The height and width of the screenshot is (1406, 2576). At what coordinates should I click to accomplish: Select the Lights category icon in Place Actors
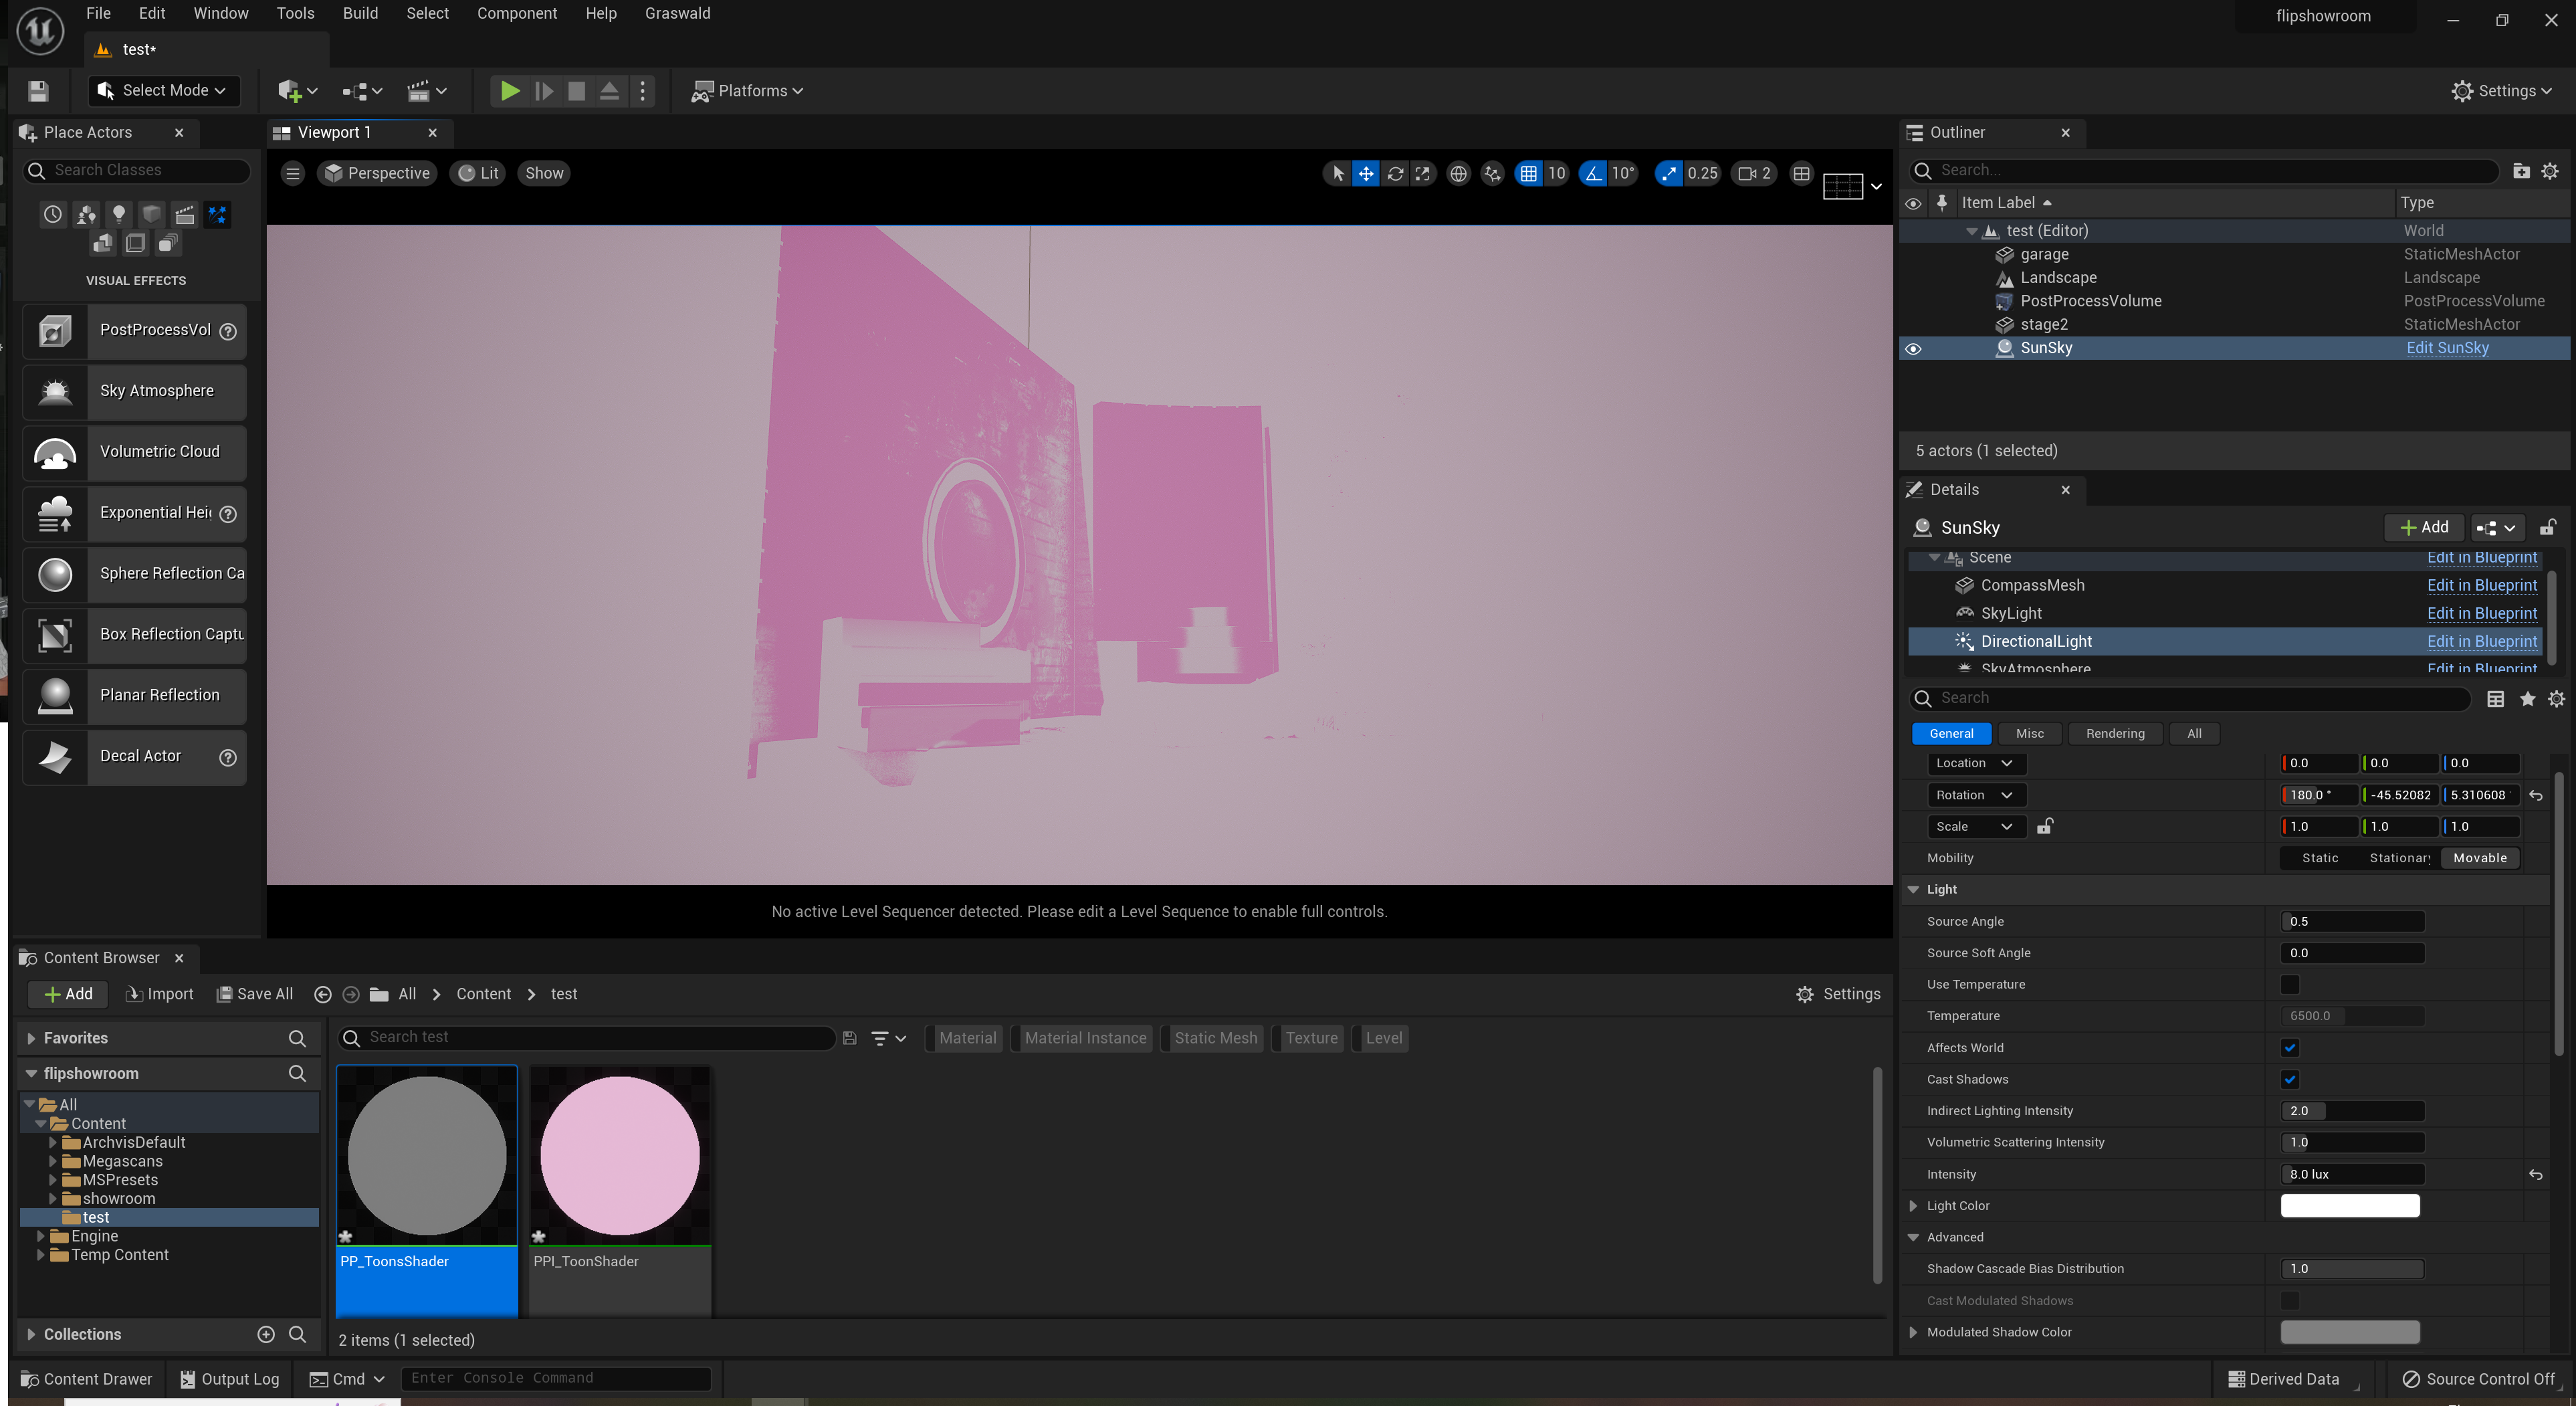pyautogui.click(x=119, y=214)
